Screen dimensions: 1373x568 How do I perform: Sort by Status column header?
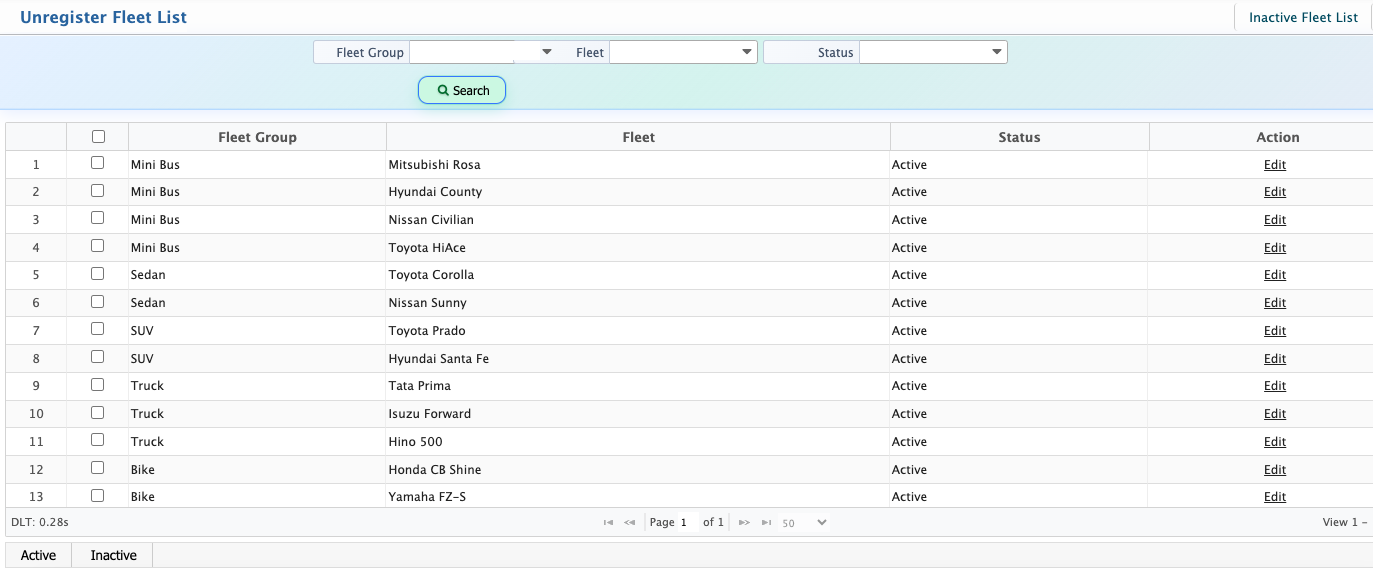pyautogui.click(x=1019, y=137)
